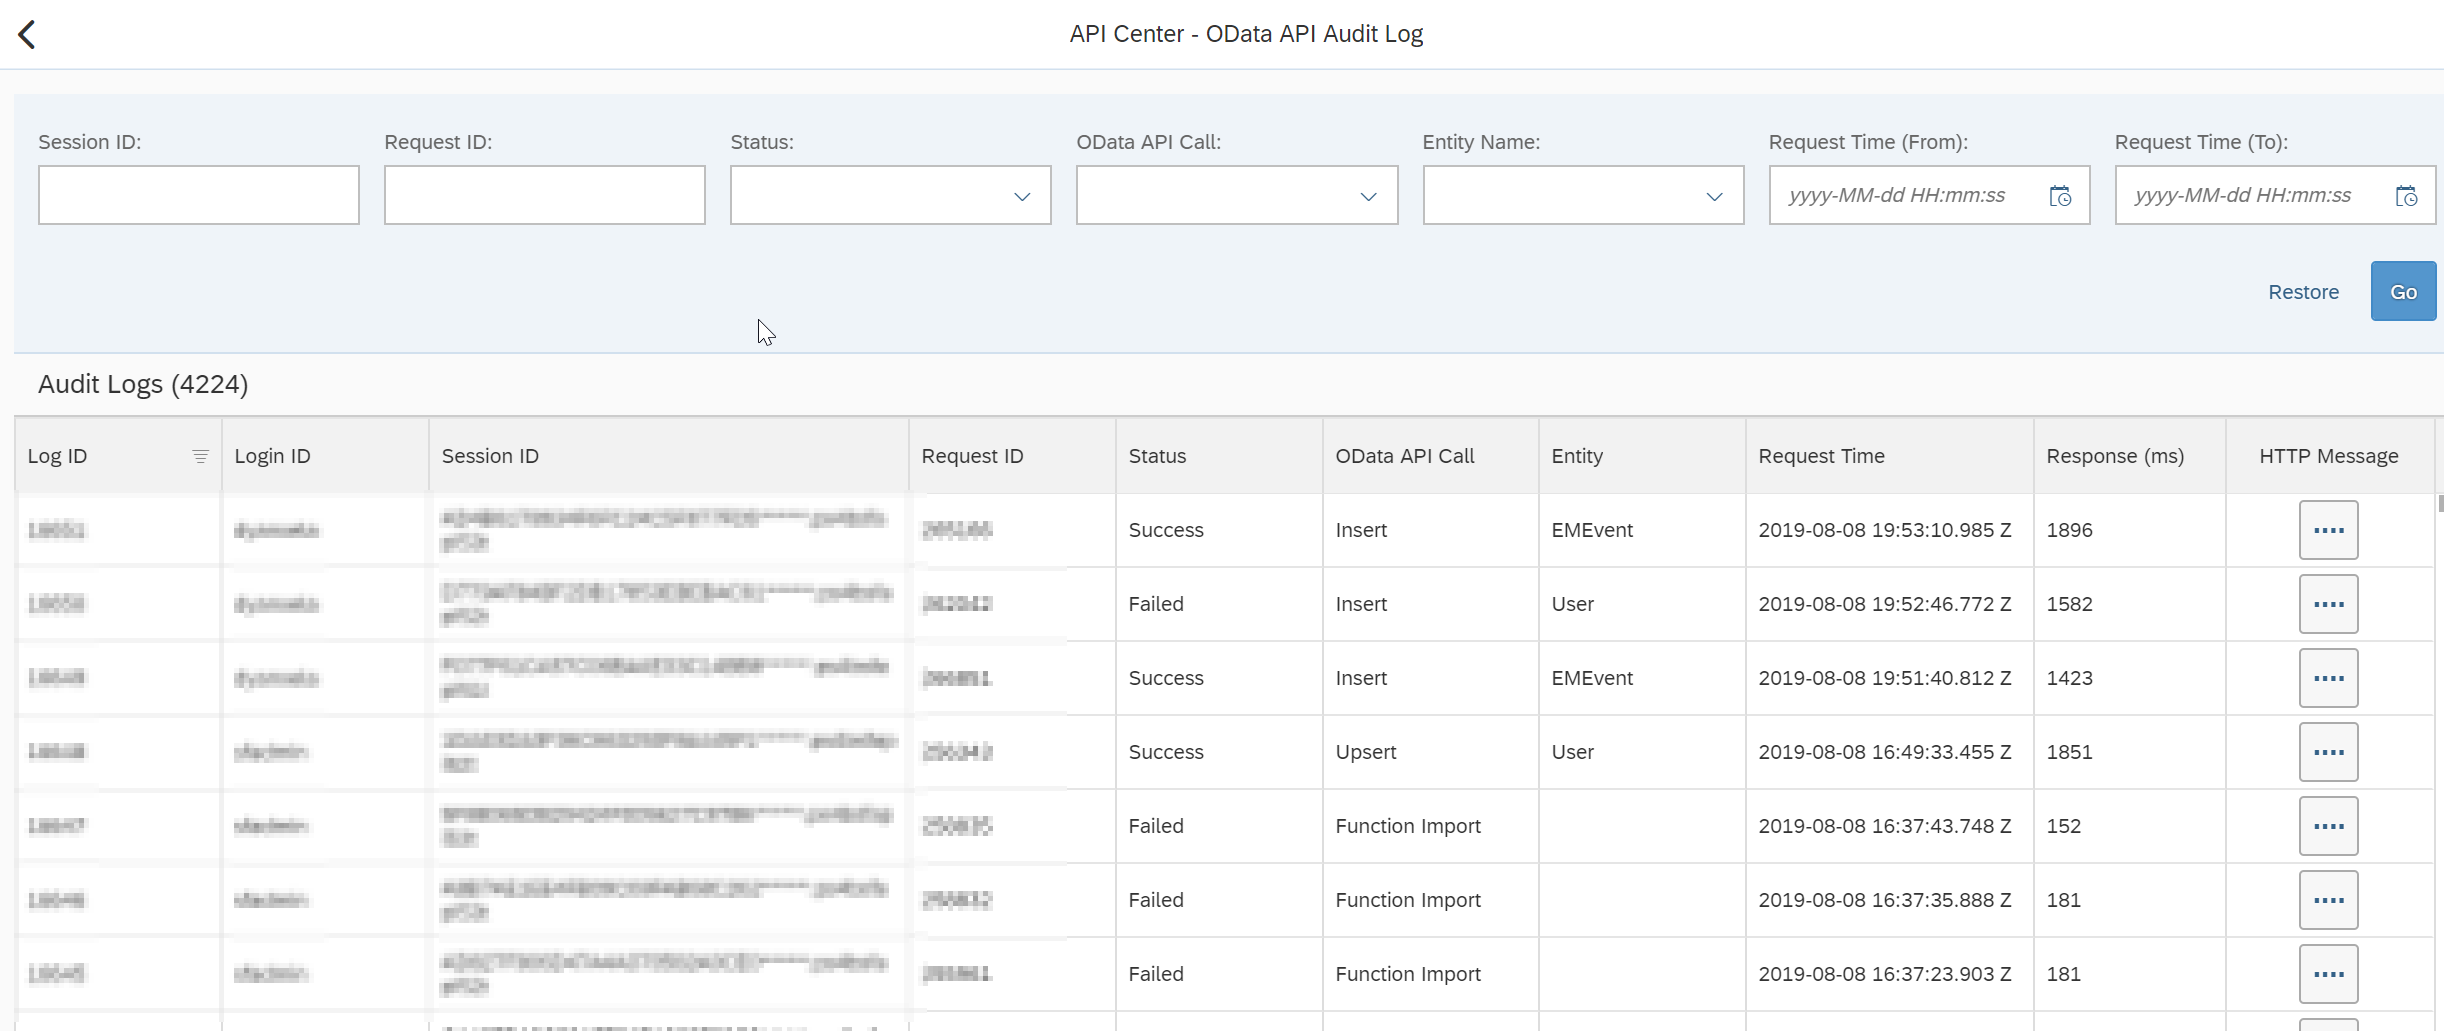Click User entity in the Upsert row
Image resolution: width=2444 pixels, height=1031 pixels.
coord(1572,752)
